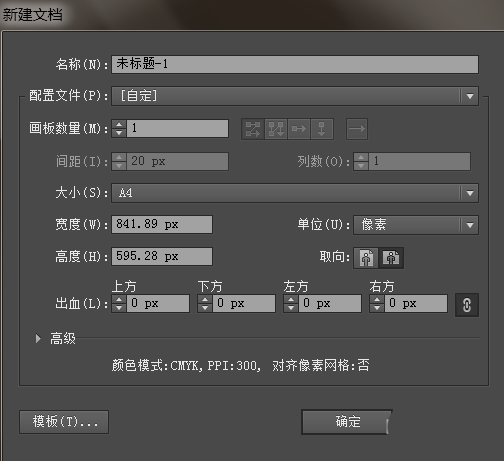The height and width of the screenshot is (461, 504).
Task: Set portrait orientation icon
Action: (x=366, y=258)
